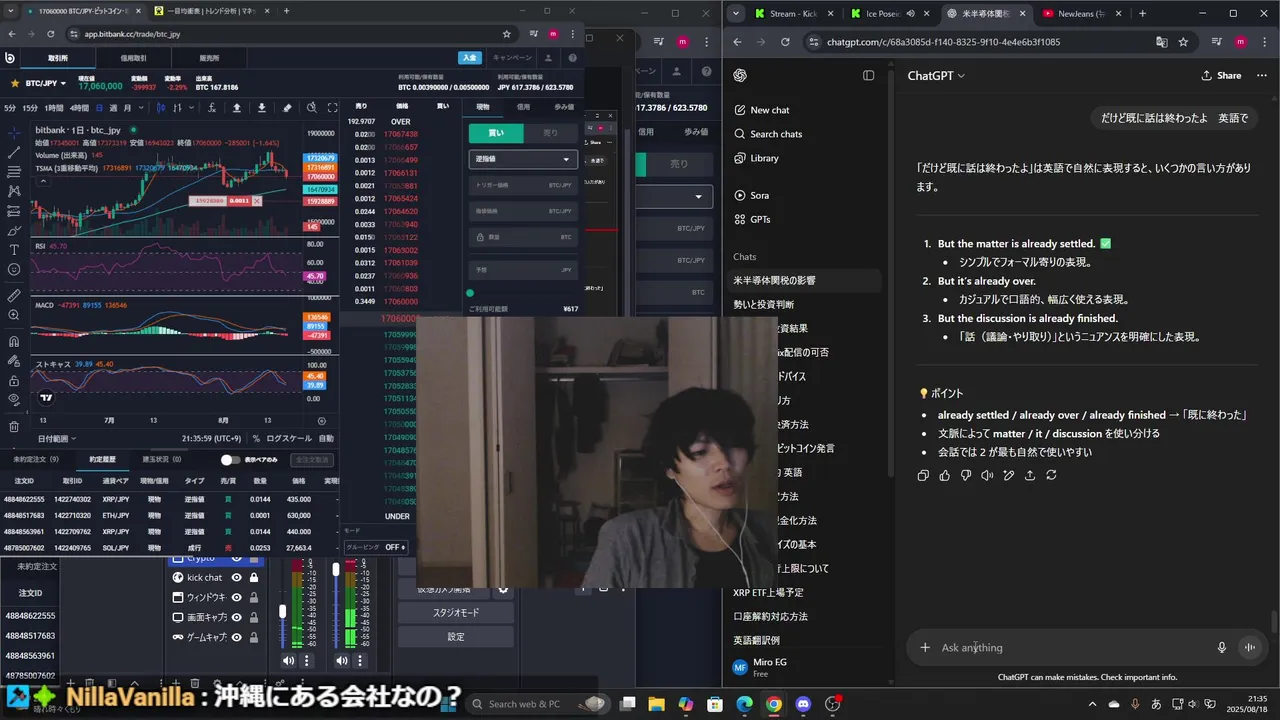Toggle the 表示ペアのみ switch
Image resolution: width=1280 pixels, height=720 pixels.
click(230, 460)
